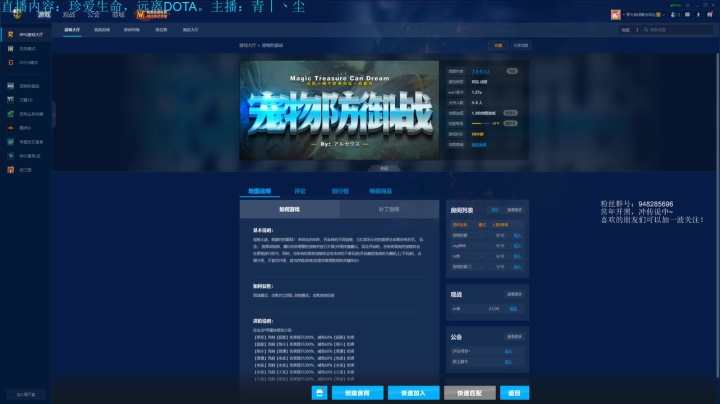
Task: Click the platform shield logo icon
Action: (x=17, y=14)
